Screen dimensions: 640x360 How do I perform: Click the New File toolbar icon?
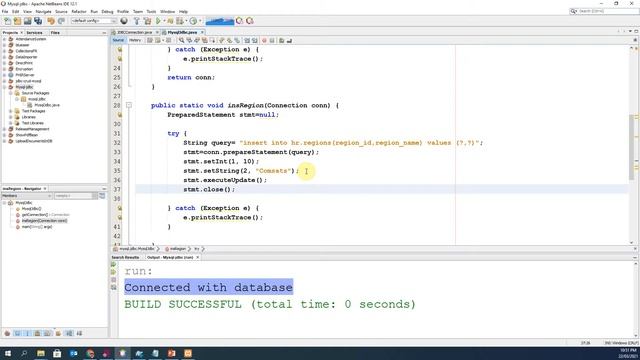click(x=7, y=21)
